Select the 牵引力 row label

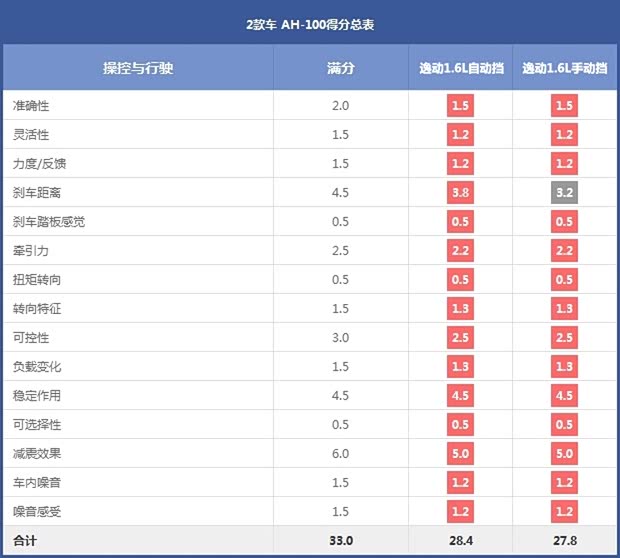(31, 251)
